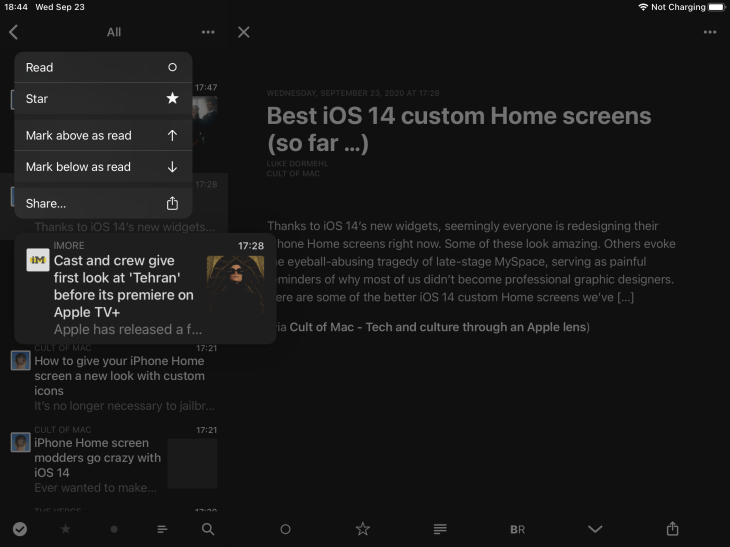Open the article list more options menu
Screen dimensions: 730x547
point(208,32)
